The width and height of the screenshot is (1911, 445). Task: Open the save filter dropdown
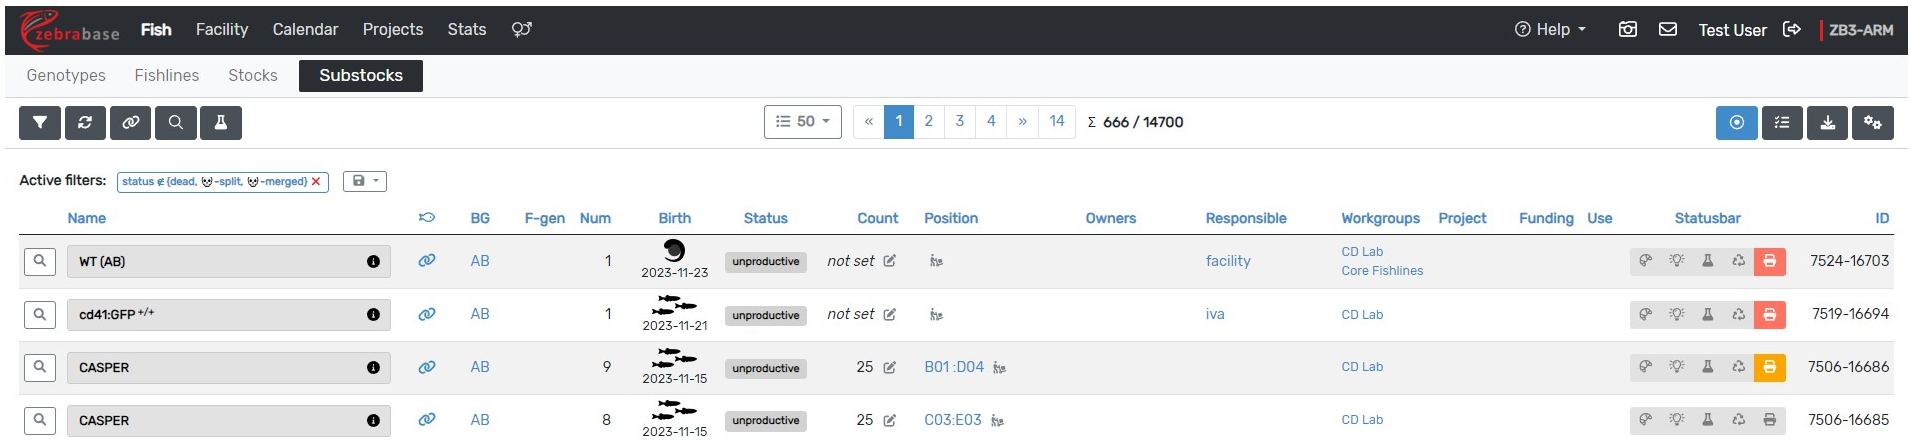(x=364, y=181)
